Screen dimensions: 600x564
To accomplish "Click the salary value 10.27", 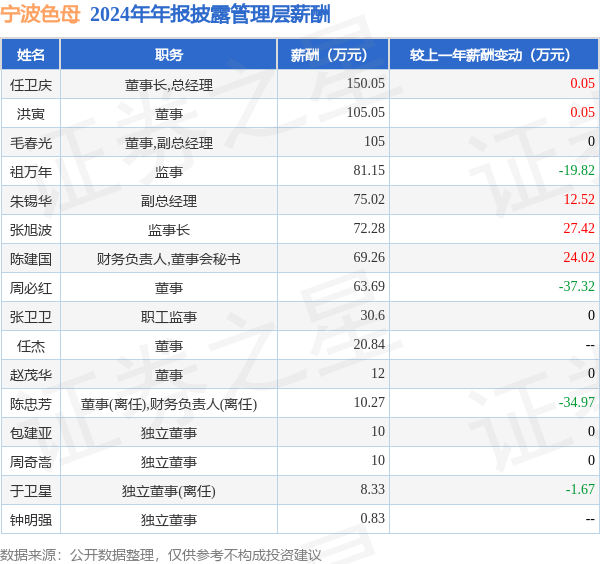I will click(369, 403).
